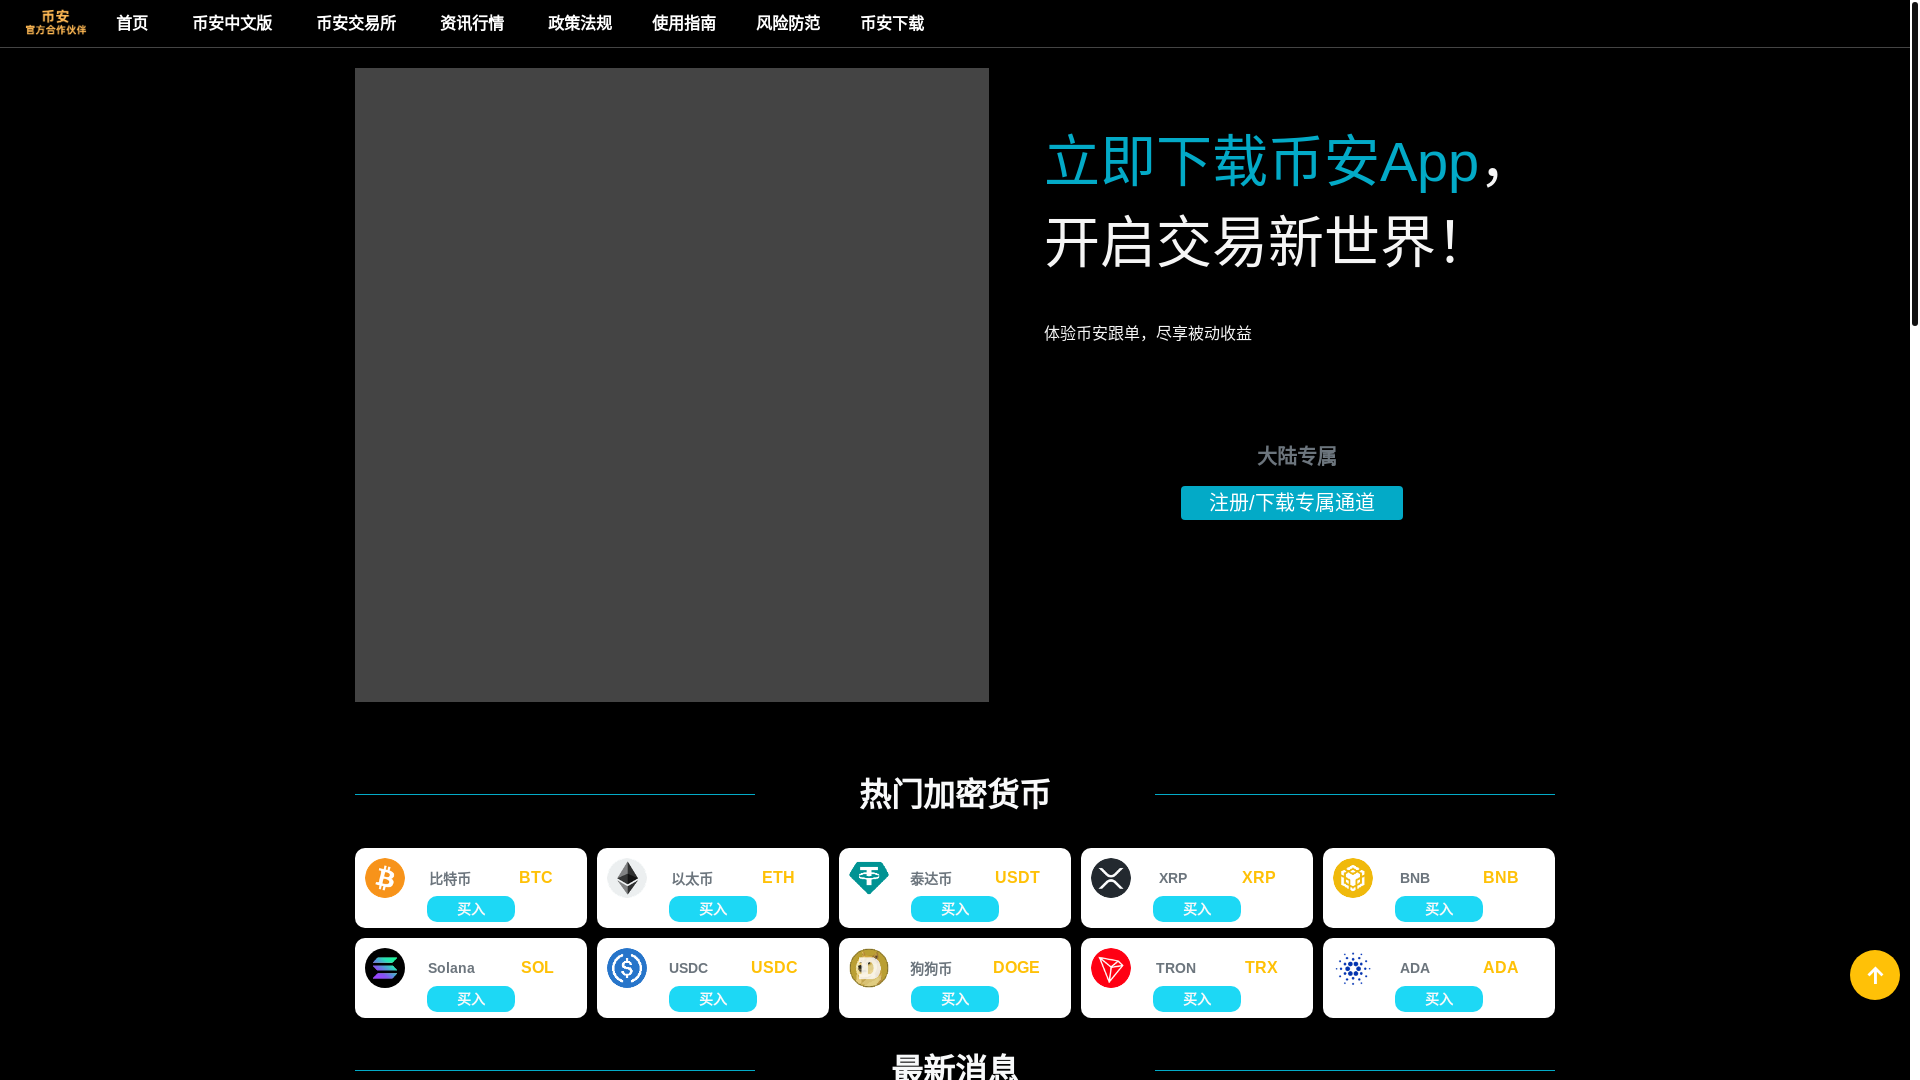Click 买入 on the ETH card

point(713,909)
